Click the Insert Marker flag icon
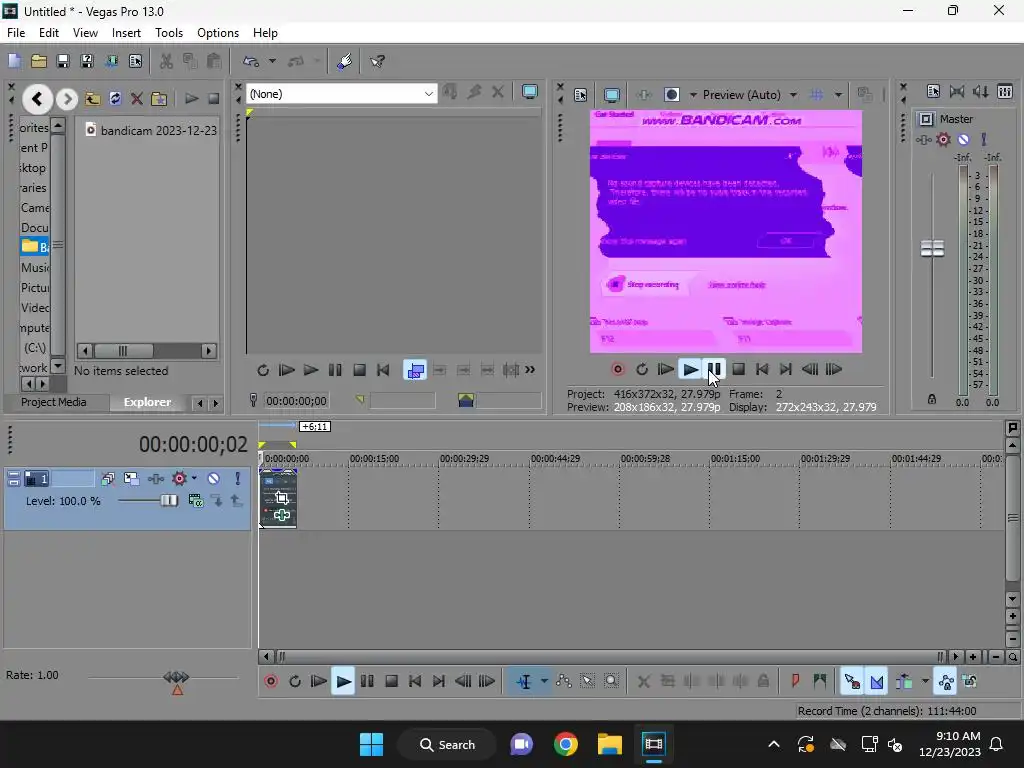 coord(795,681)
